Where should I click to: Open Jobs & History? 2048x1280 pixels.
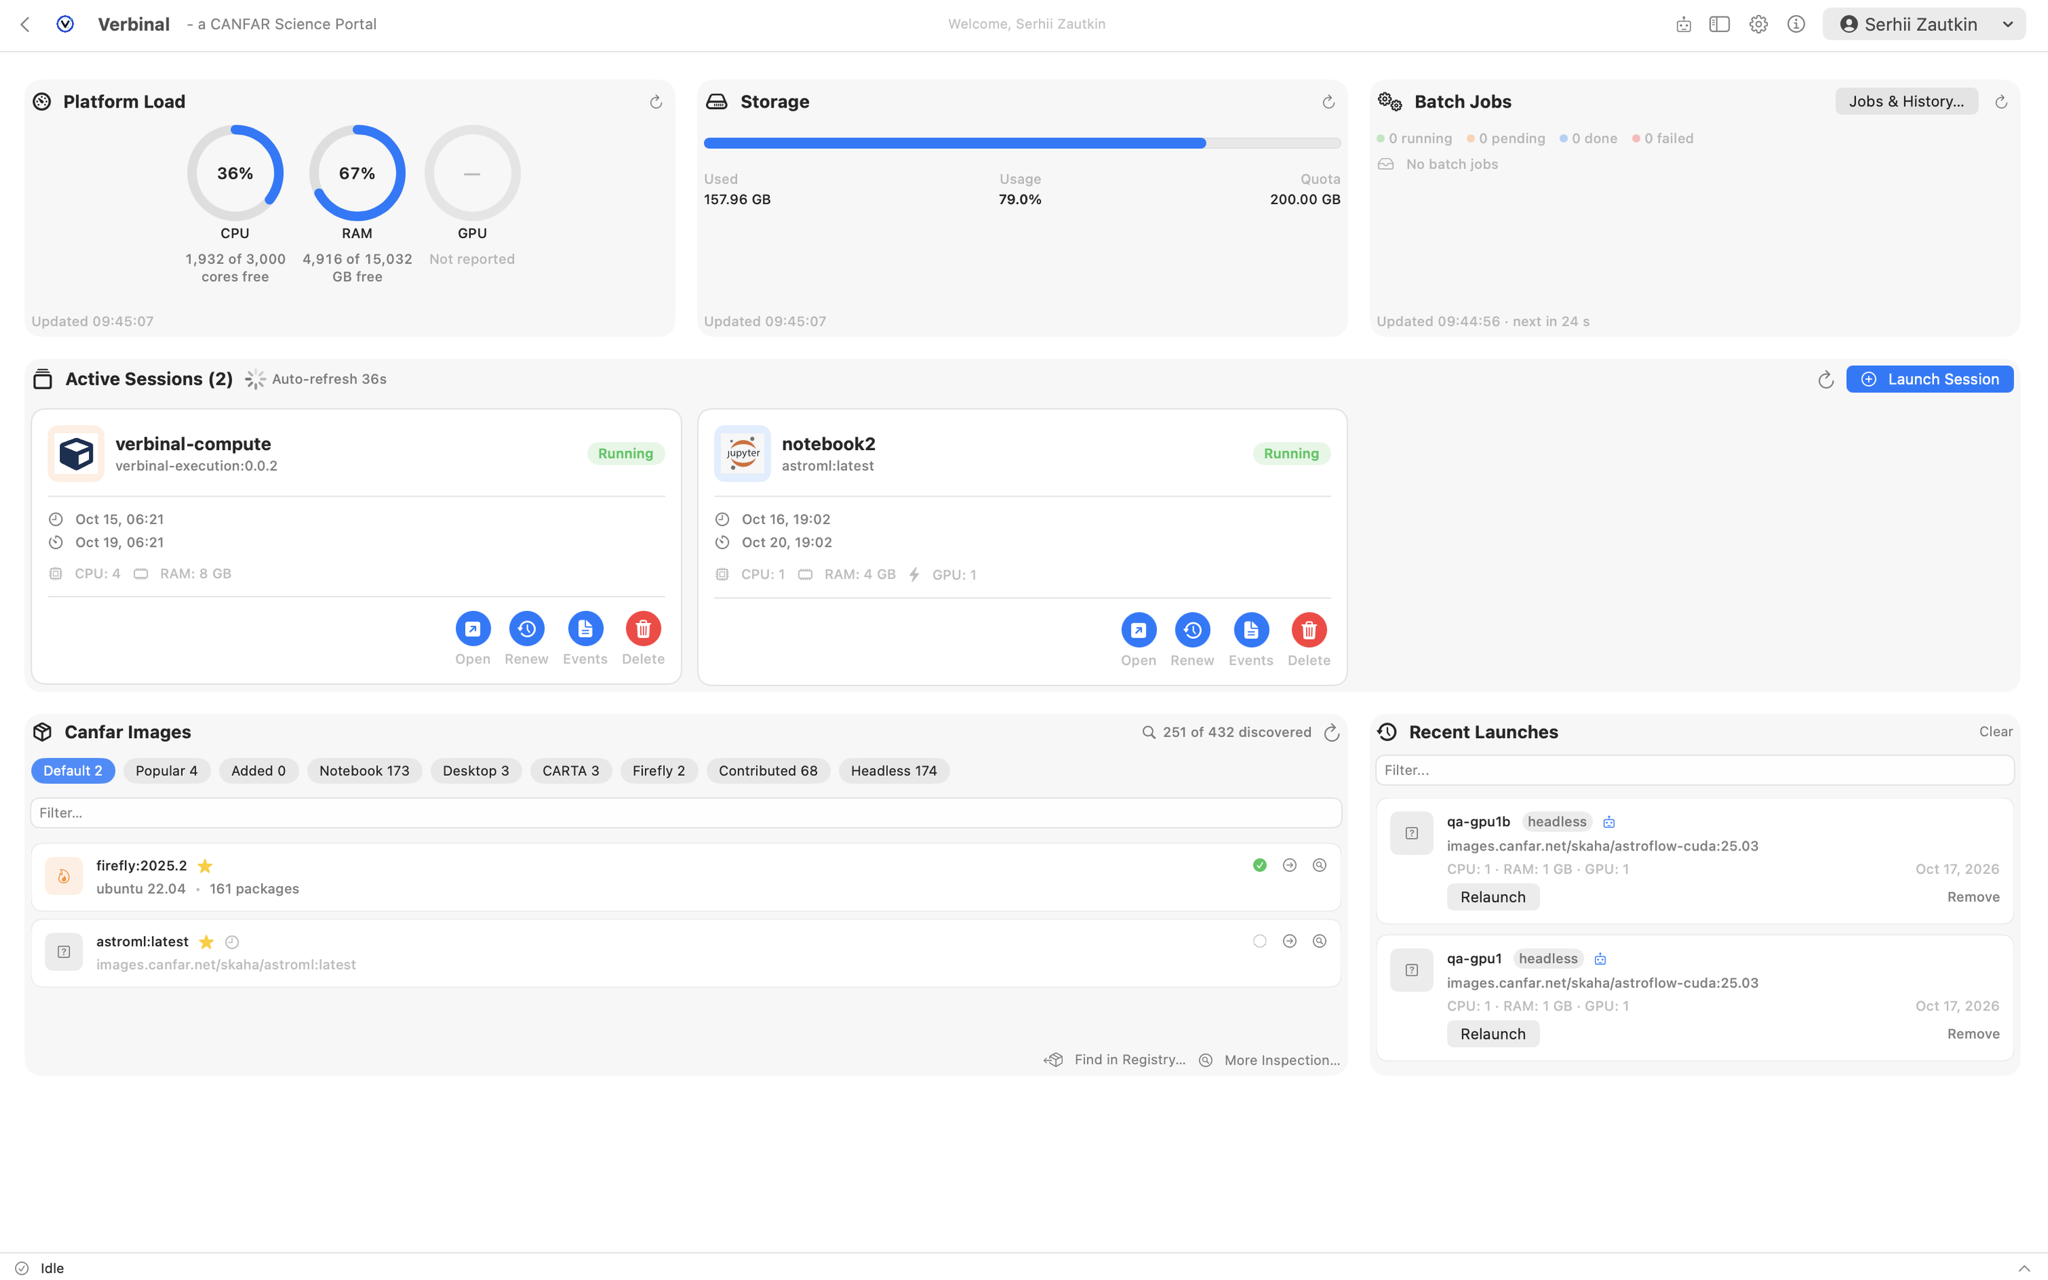pos(1906,101)
